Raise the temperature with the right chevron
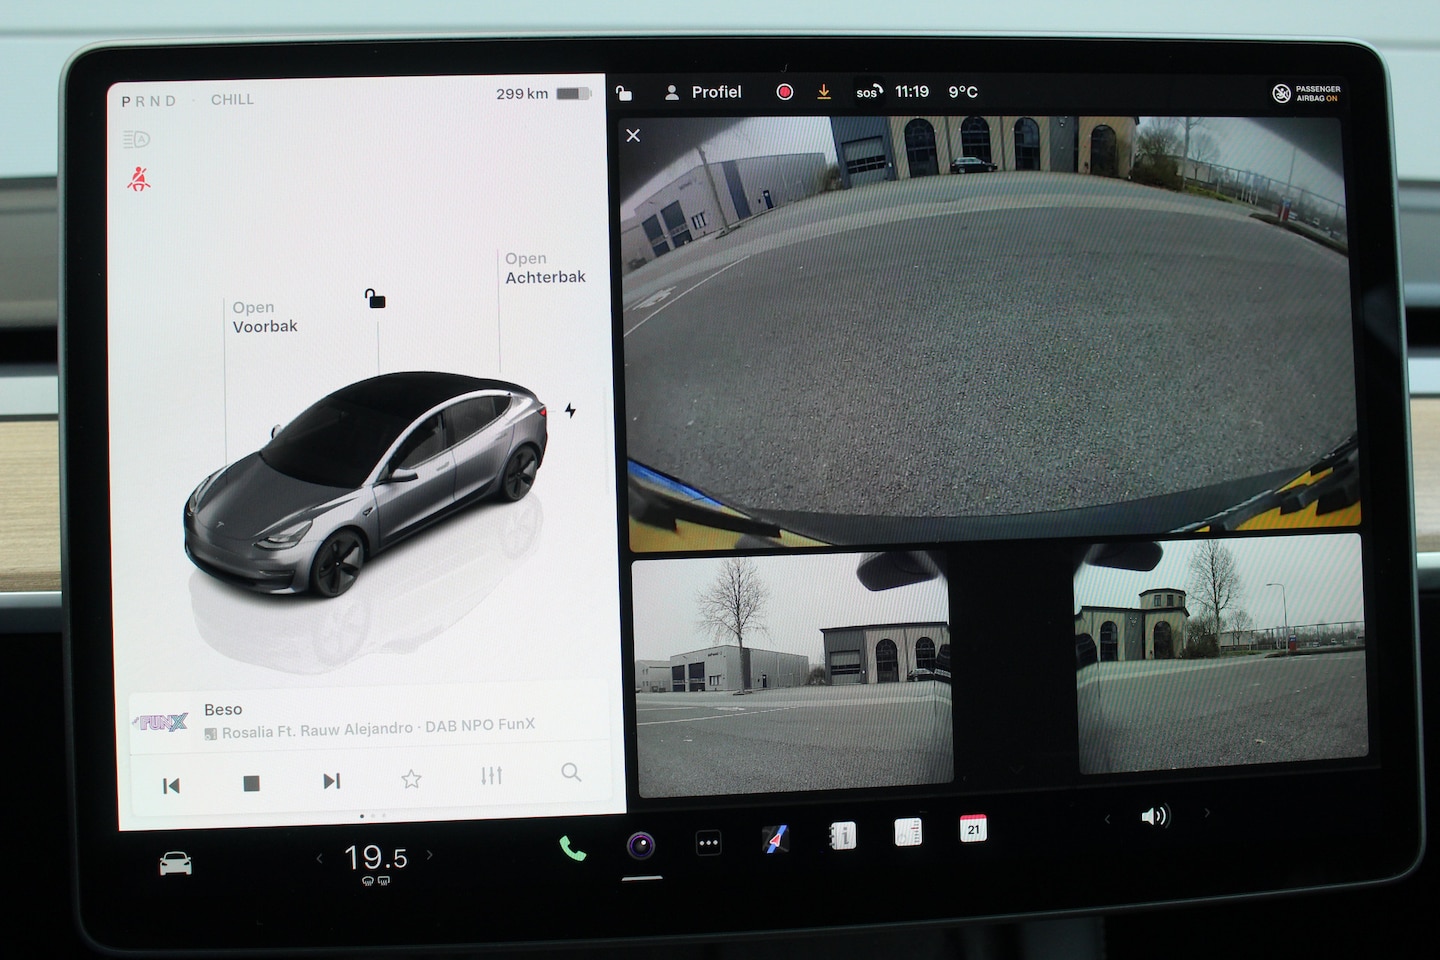1440x960 pixels. click(430, 854)
